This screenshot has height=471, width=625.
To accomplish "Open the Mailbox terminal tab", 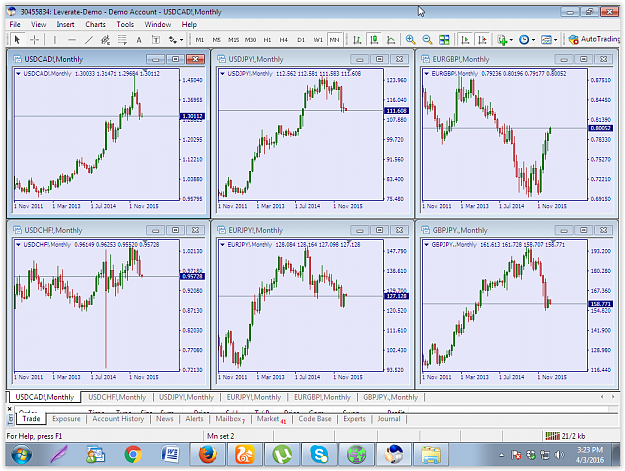I will click(230, 419).
